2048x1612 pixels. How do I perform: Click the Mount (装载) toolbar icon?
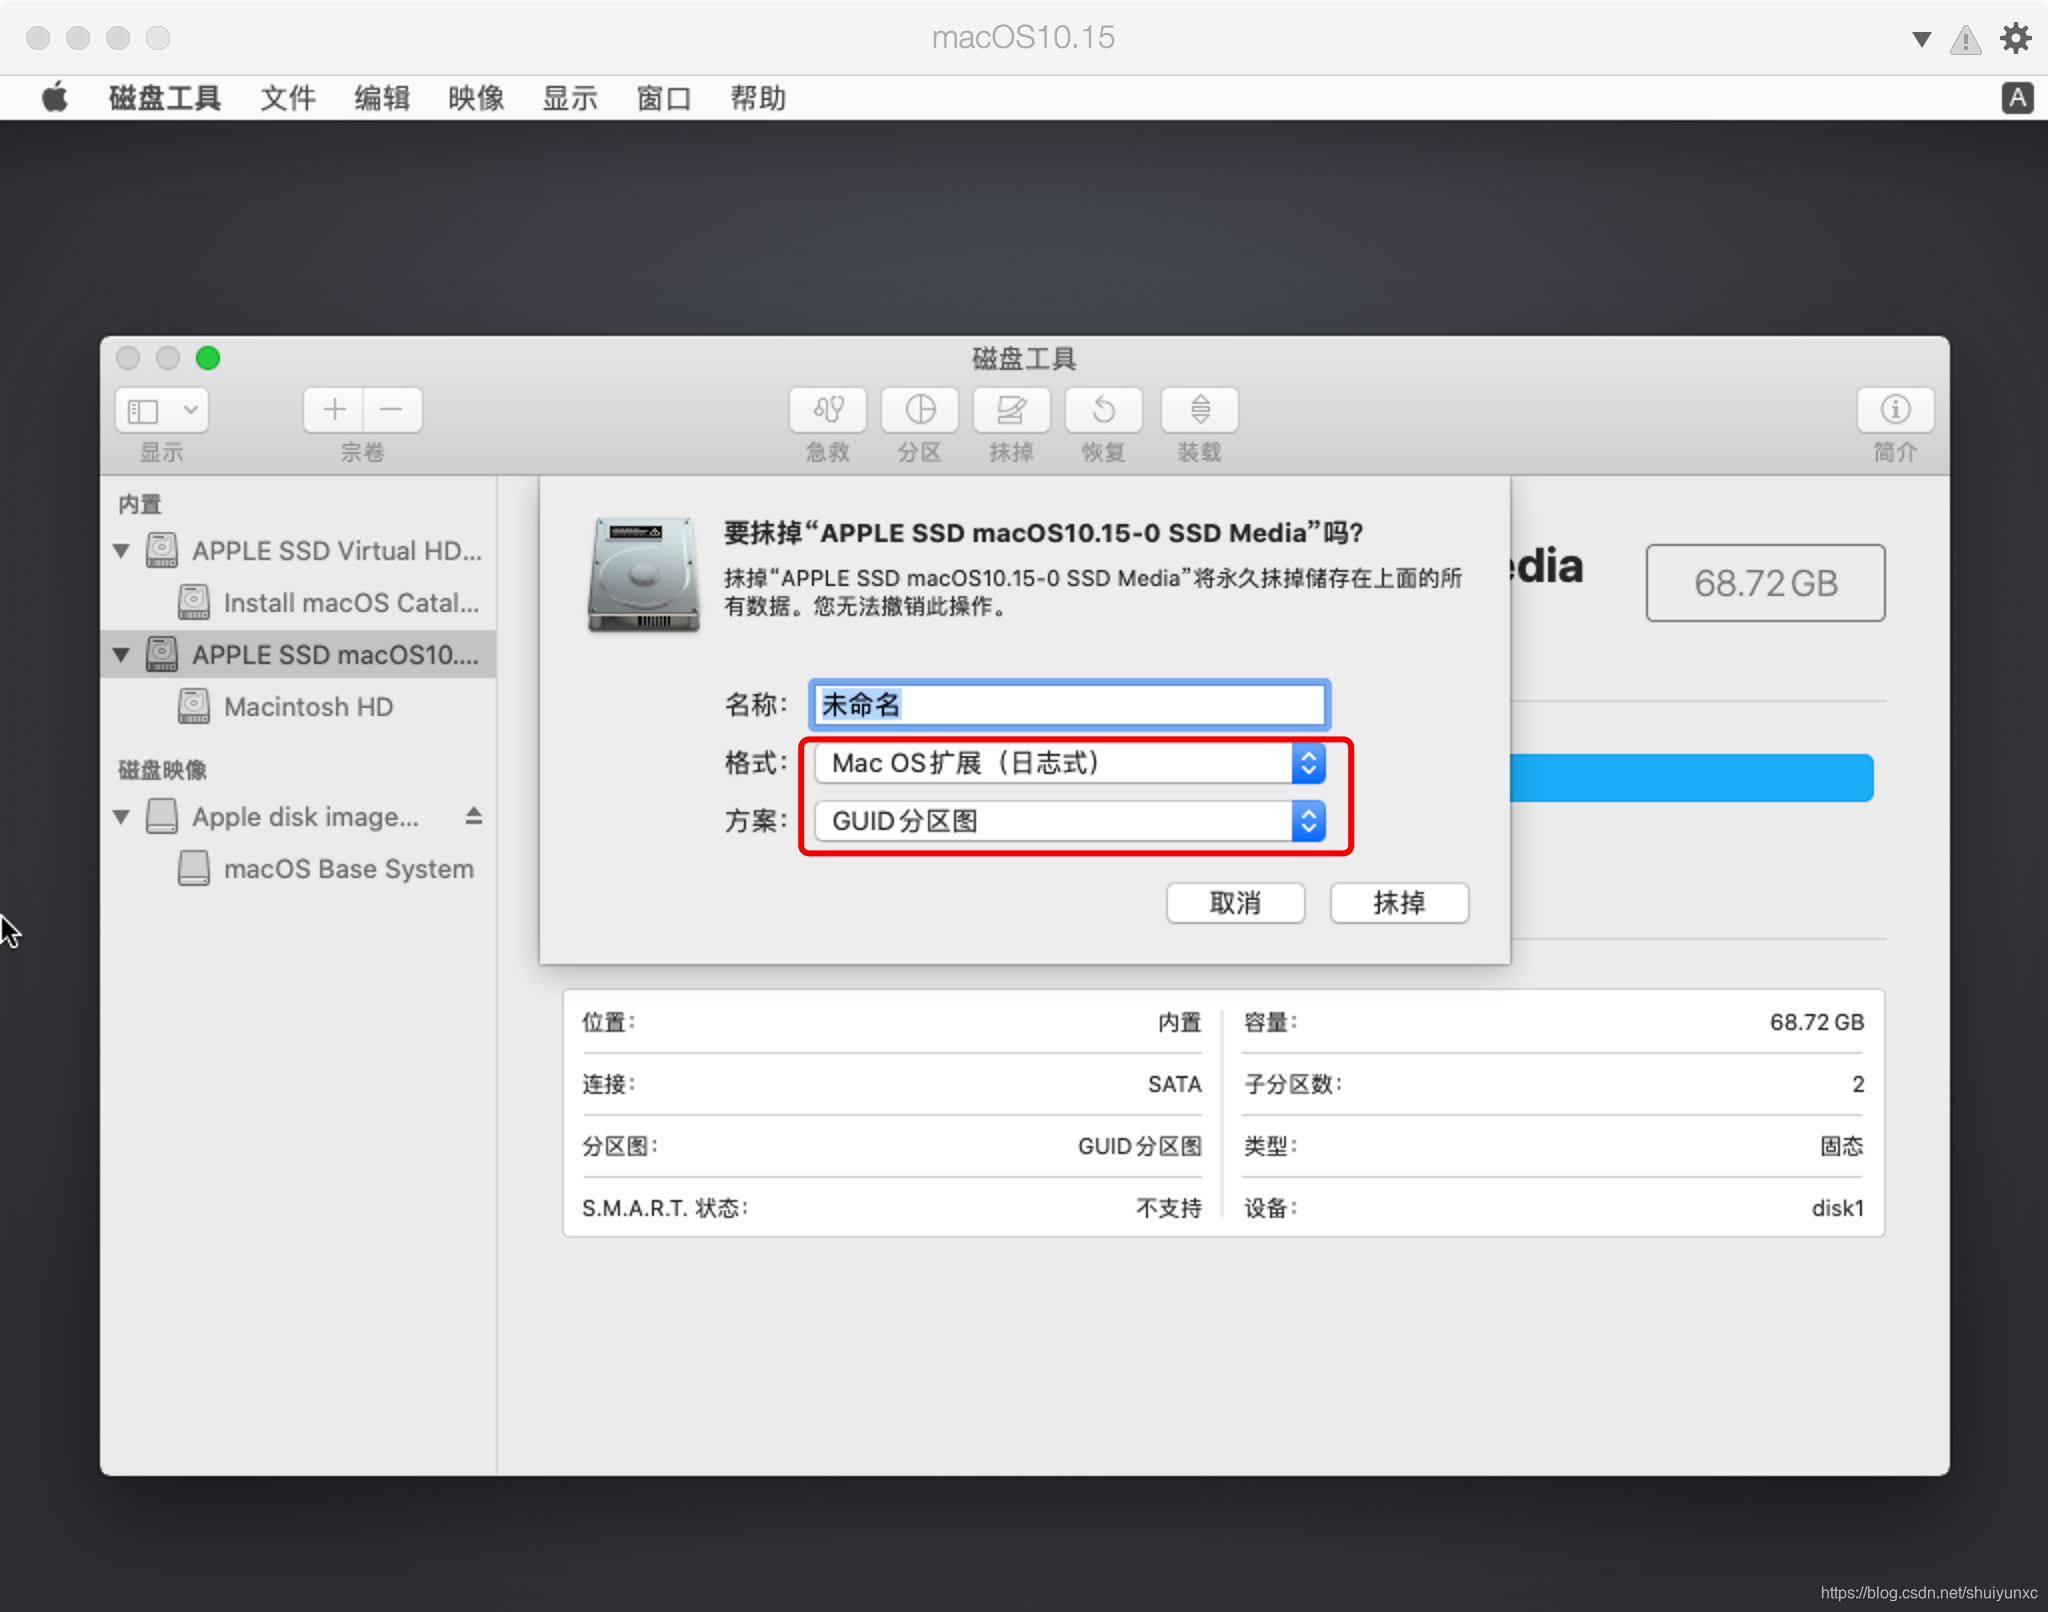coord(1199,410)
